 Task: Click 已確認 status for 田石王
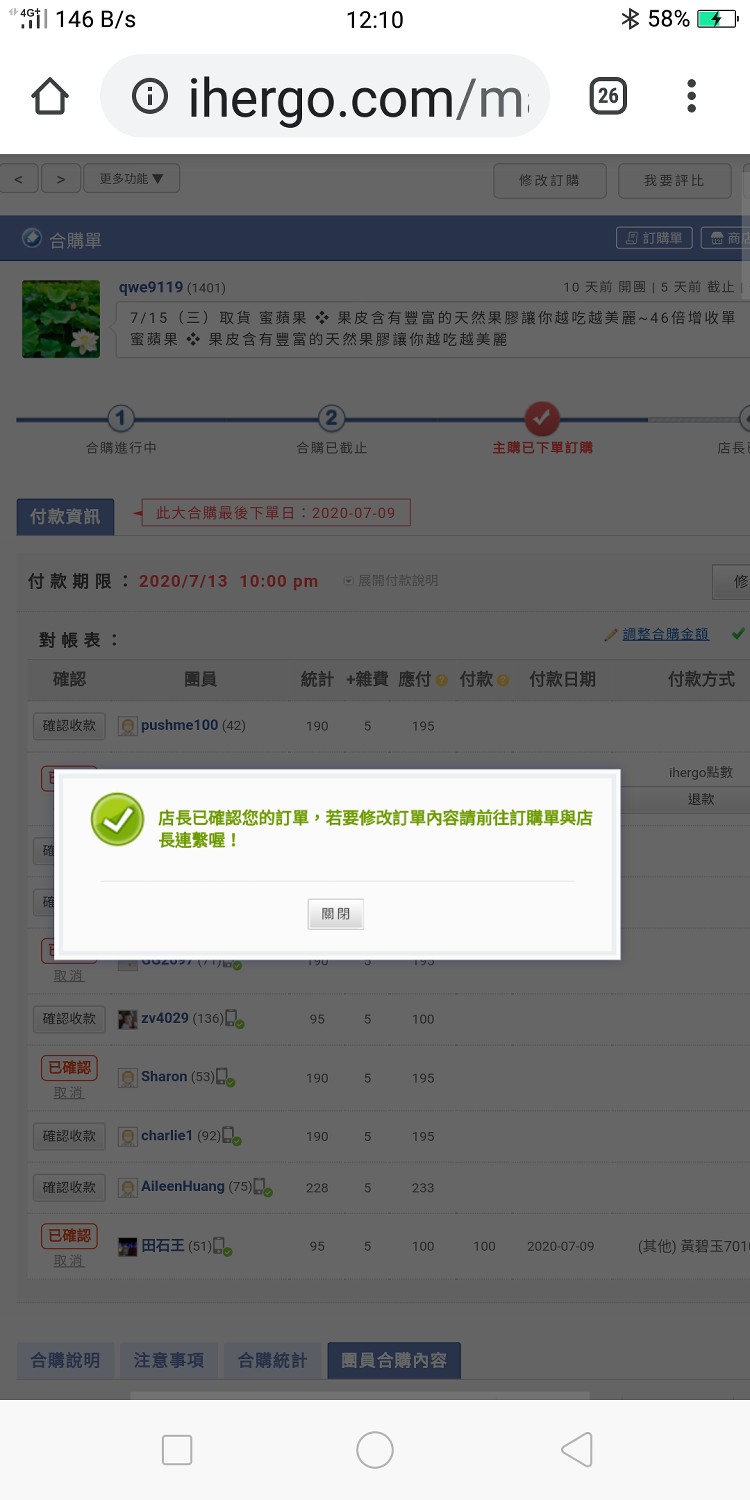point(69,1236)
